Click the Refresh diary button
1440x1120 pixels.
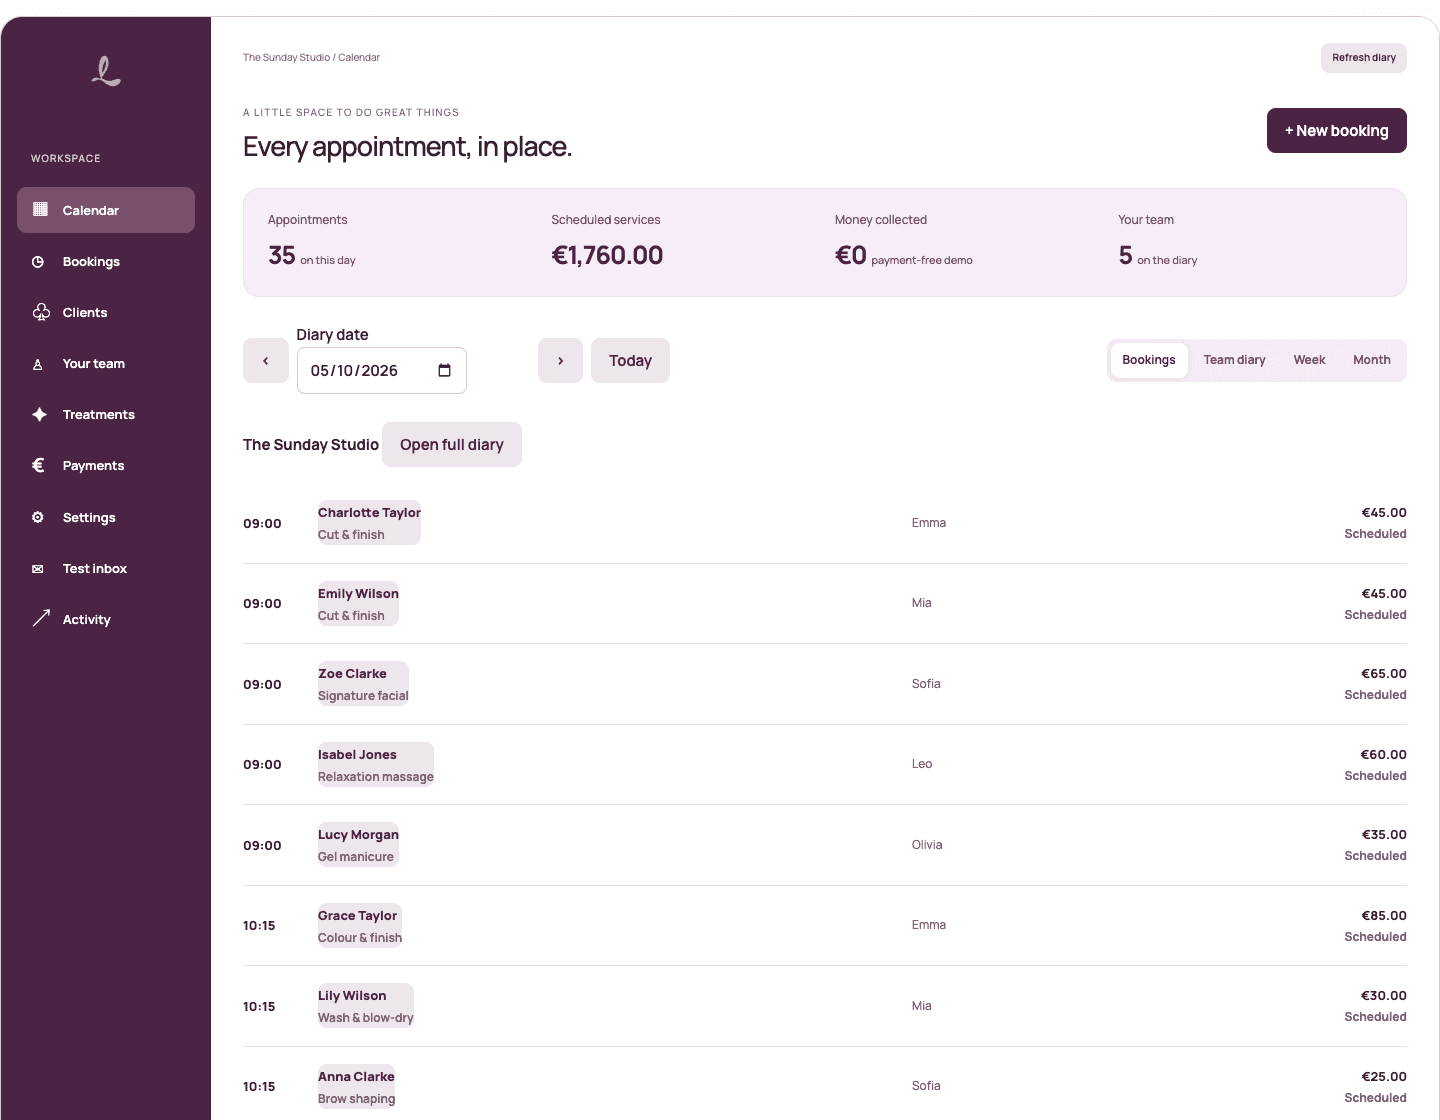pos(1364,58)
